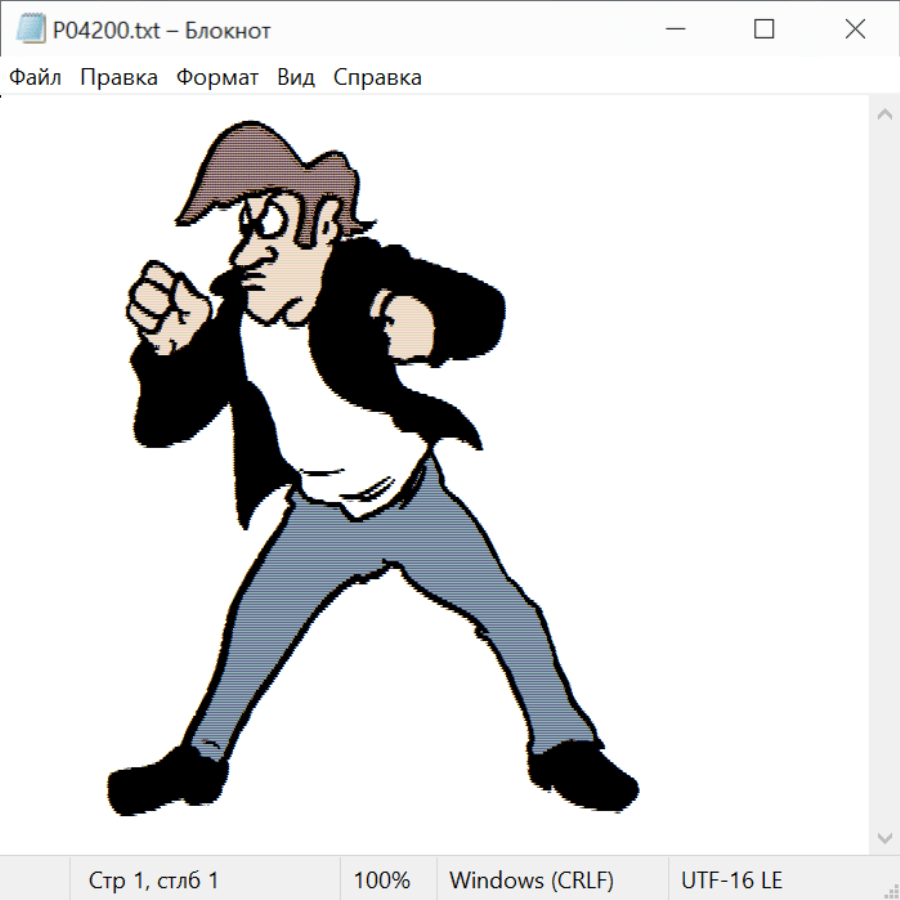Click the window resize grip in the corner
The height and width of the screenshot is (900, 900).
(x=890, y=890)
